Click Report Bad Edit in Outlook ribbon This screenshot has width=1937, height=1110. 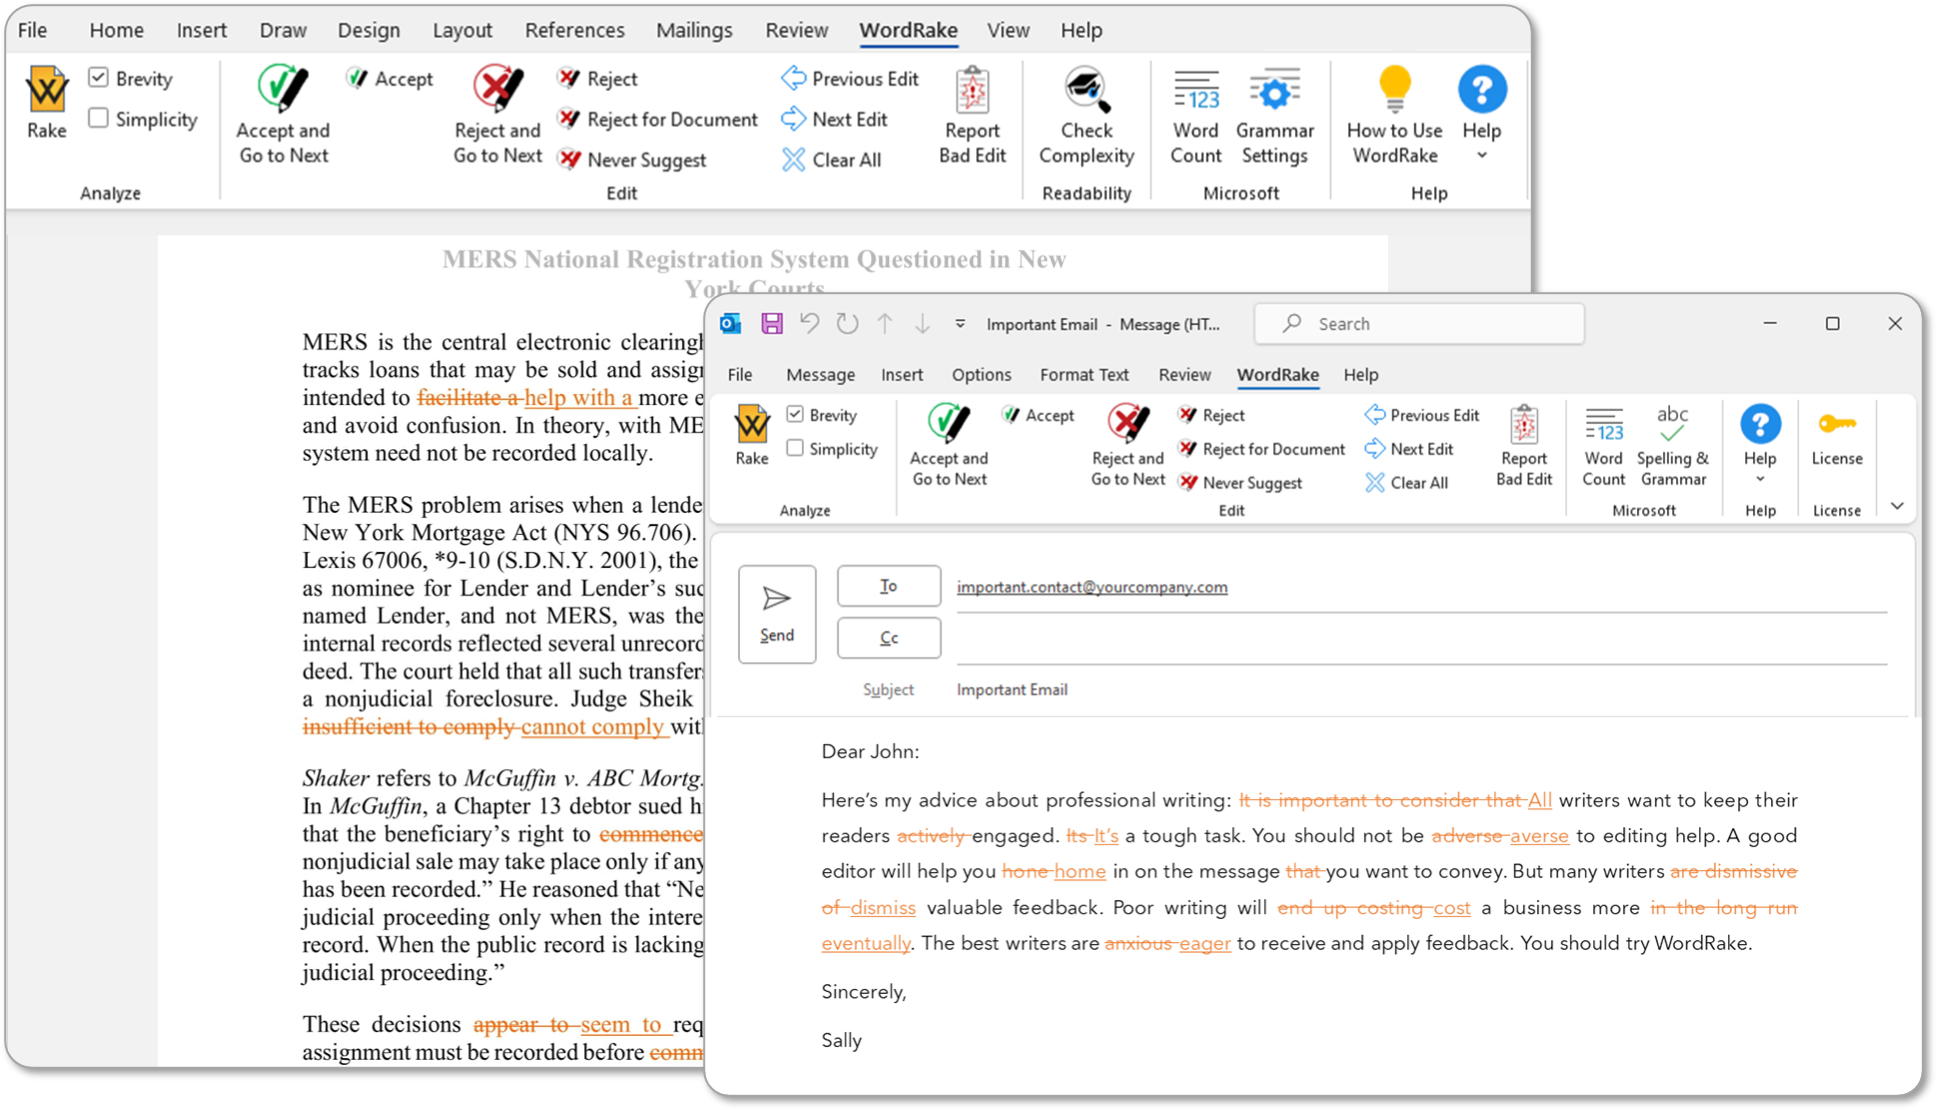pos(1522,447)
